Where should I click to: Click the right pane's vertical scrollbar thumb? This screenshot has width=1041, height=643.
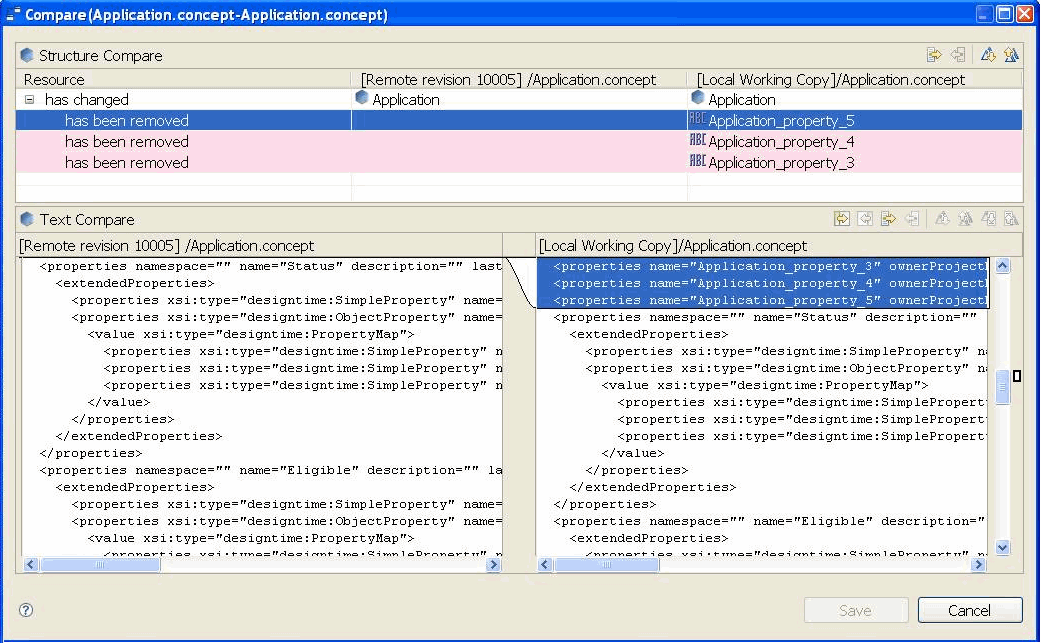[x=1003, y=386]
